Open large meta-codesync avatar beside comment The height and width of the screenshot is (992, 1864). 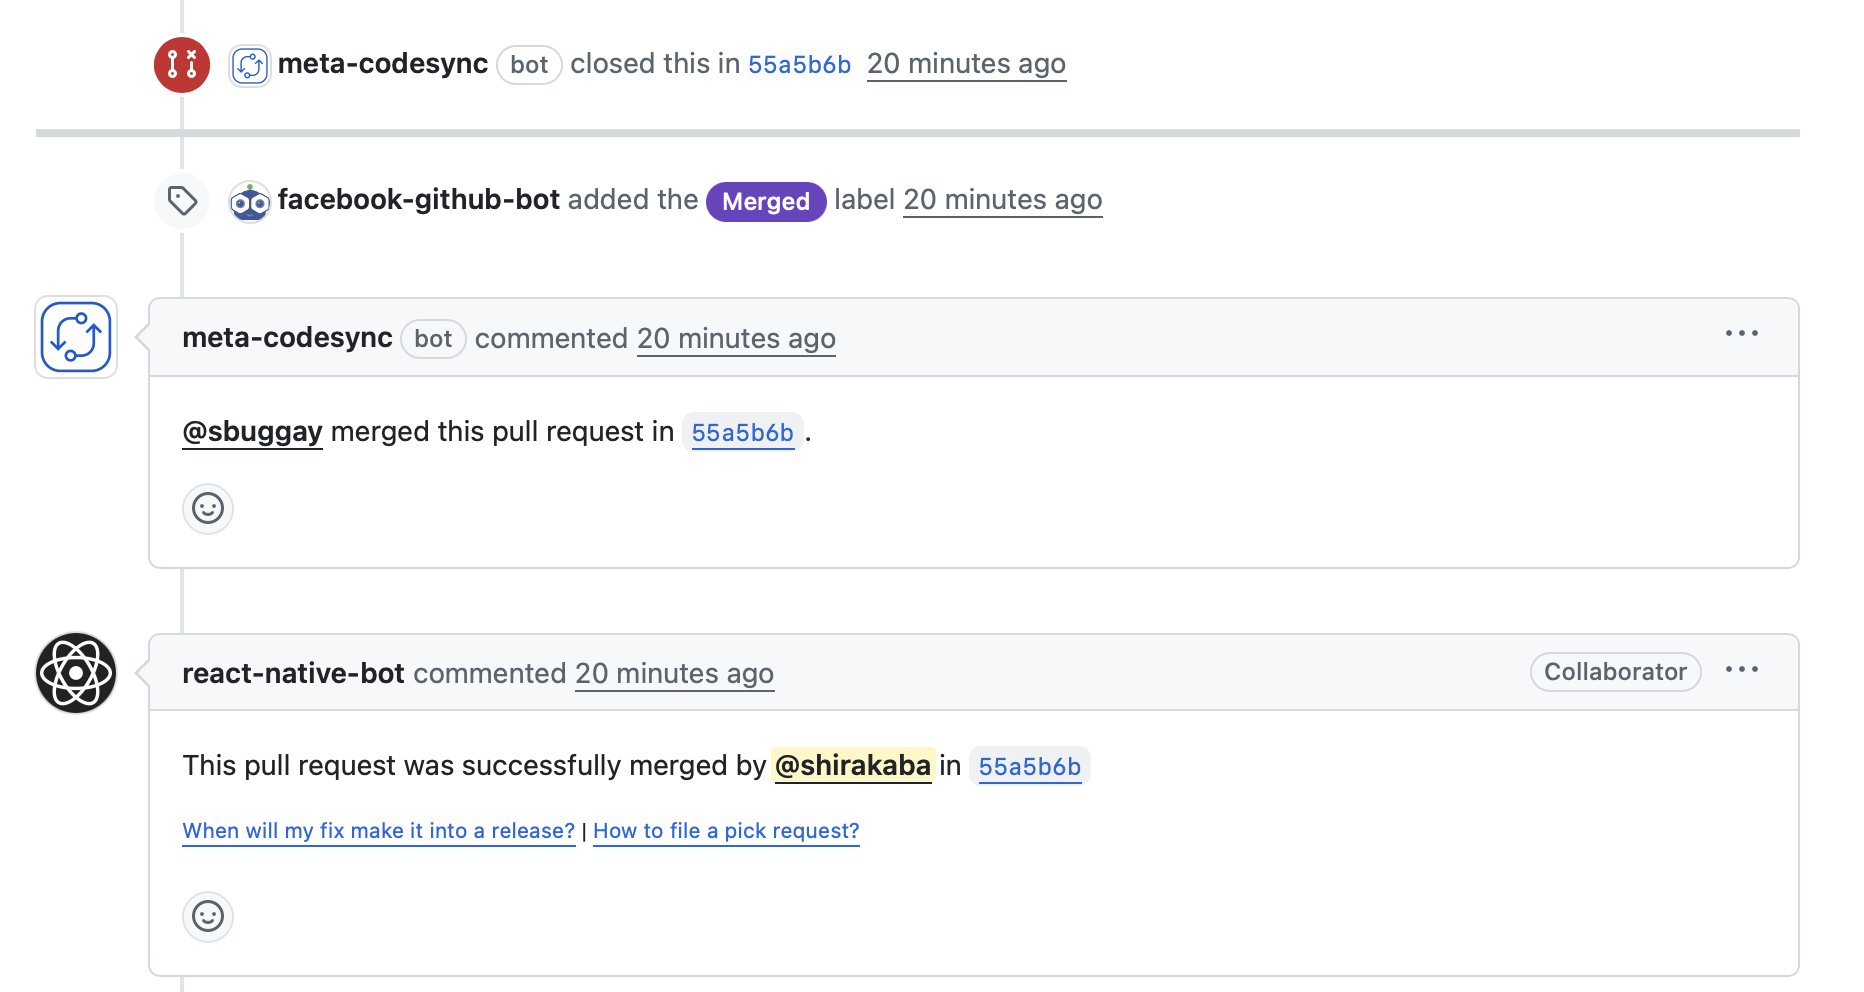click(76, 337)
